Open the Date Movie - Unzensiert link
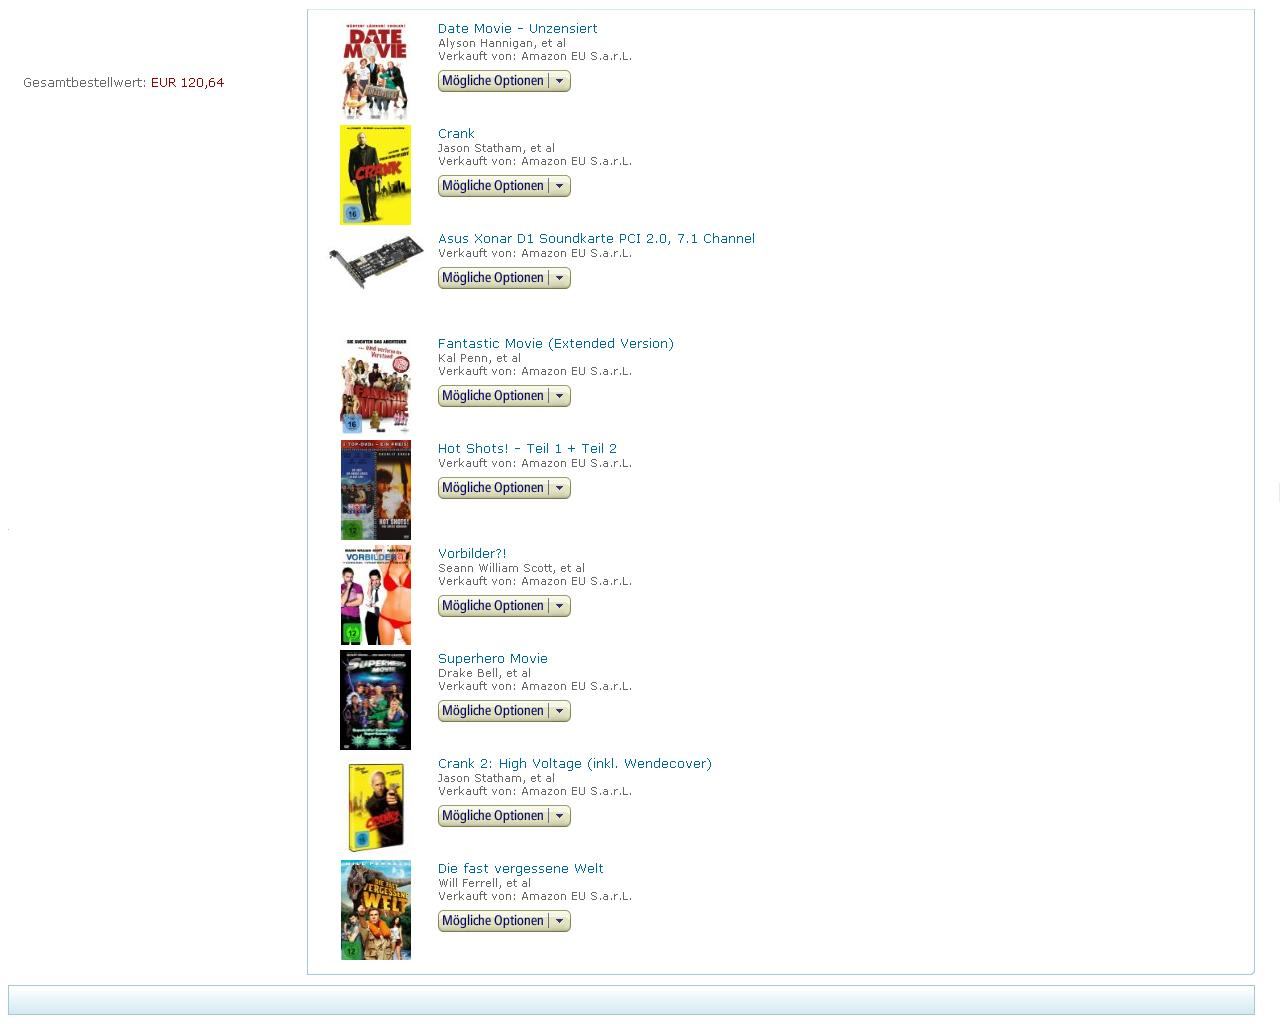1280x1024 pixels. 517,28
